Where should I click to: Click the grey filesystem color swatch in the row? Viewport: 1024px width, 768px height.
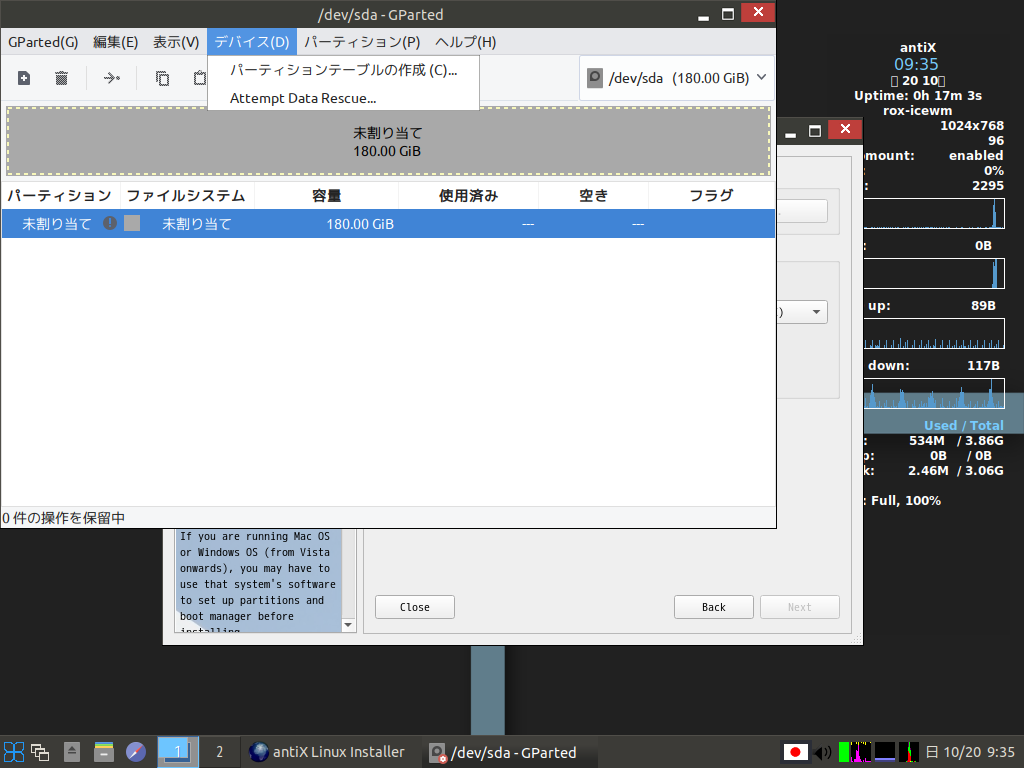(132, 223)
